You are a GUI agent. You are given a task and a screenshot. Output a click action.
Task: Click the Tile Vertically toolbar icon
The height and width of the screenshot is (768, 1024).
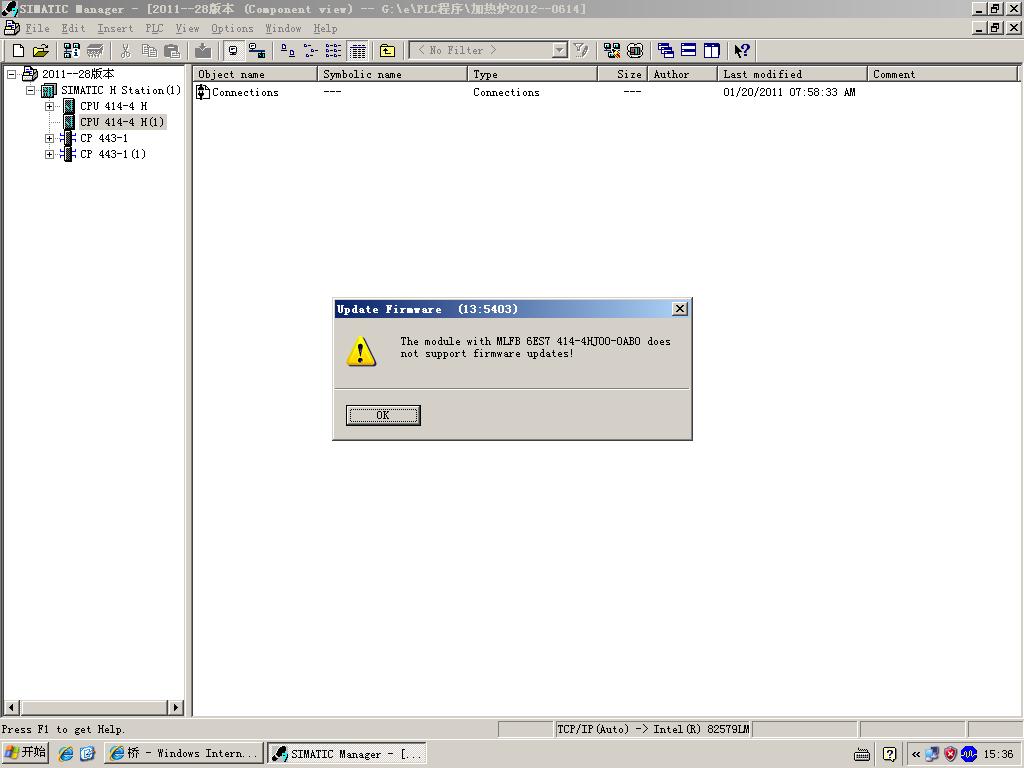tap(711, 51)
